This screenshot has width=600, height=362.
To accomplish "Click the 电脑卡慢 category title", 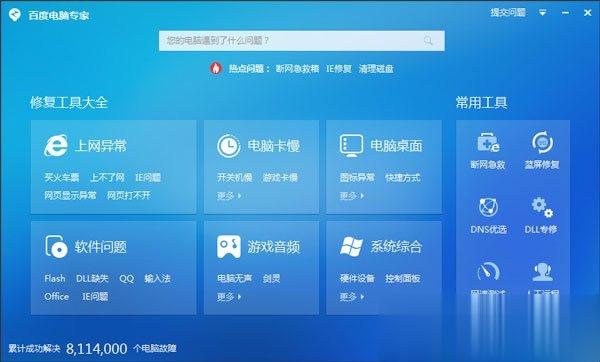I will point(274,146).
